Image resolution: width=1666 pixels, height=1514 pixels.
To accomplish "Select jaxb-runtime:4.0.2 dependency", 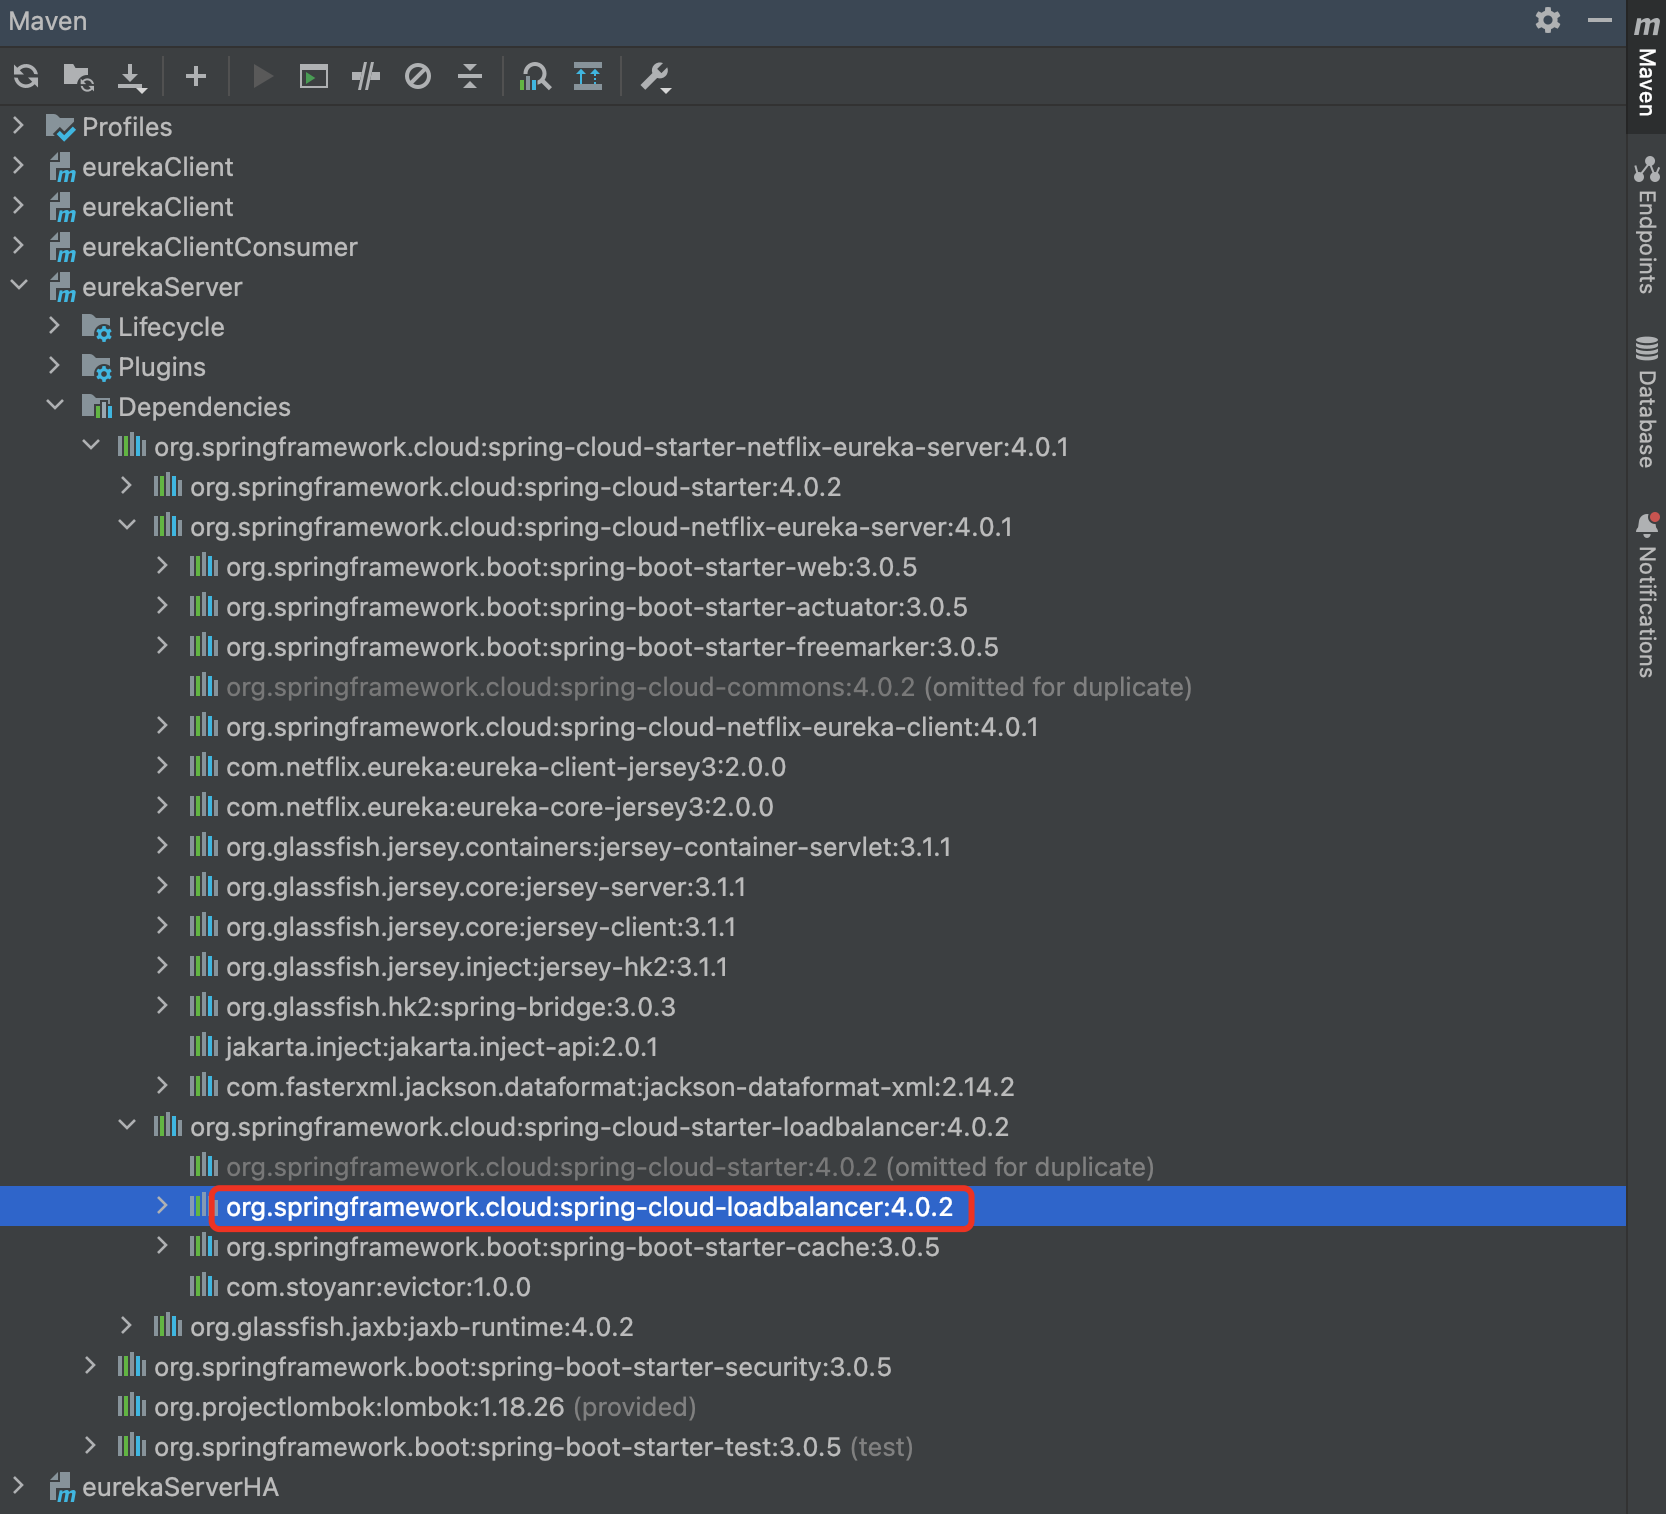I will coord(813,1326).
